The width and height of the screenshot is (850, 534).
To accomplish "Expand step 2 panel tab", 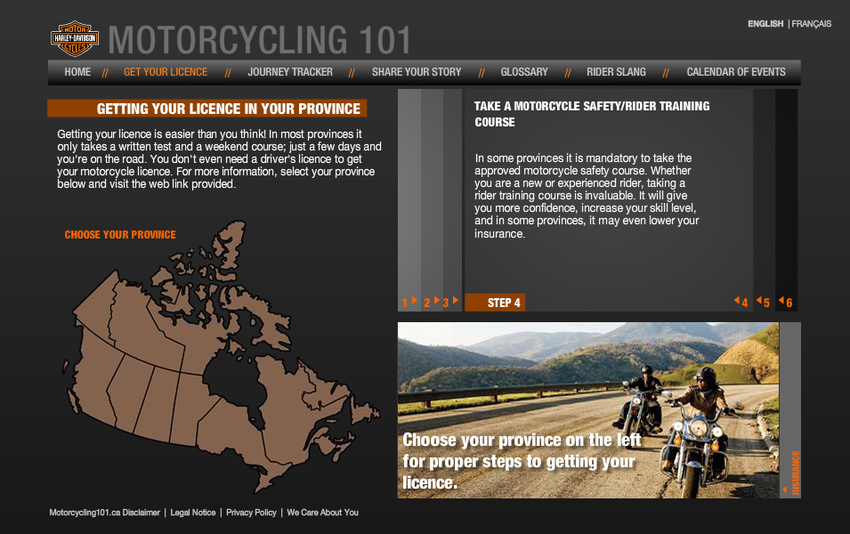I will [x=432, y=201].
